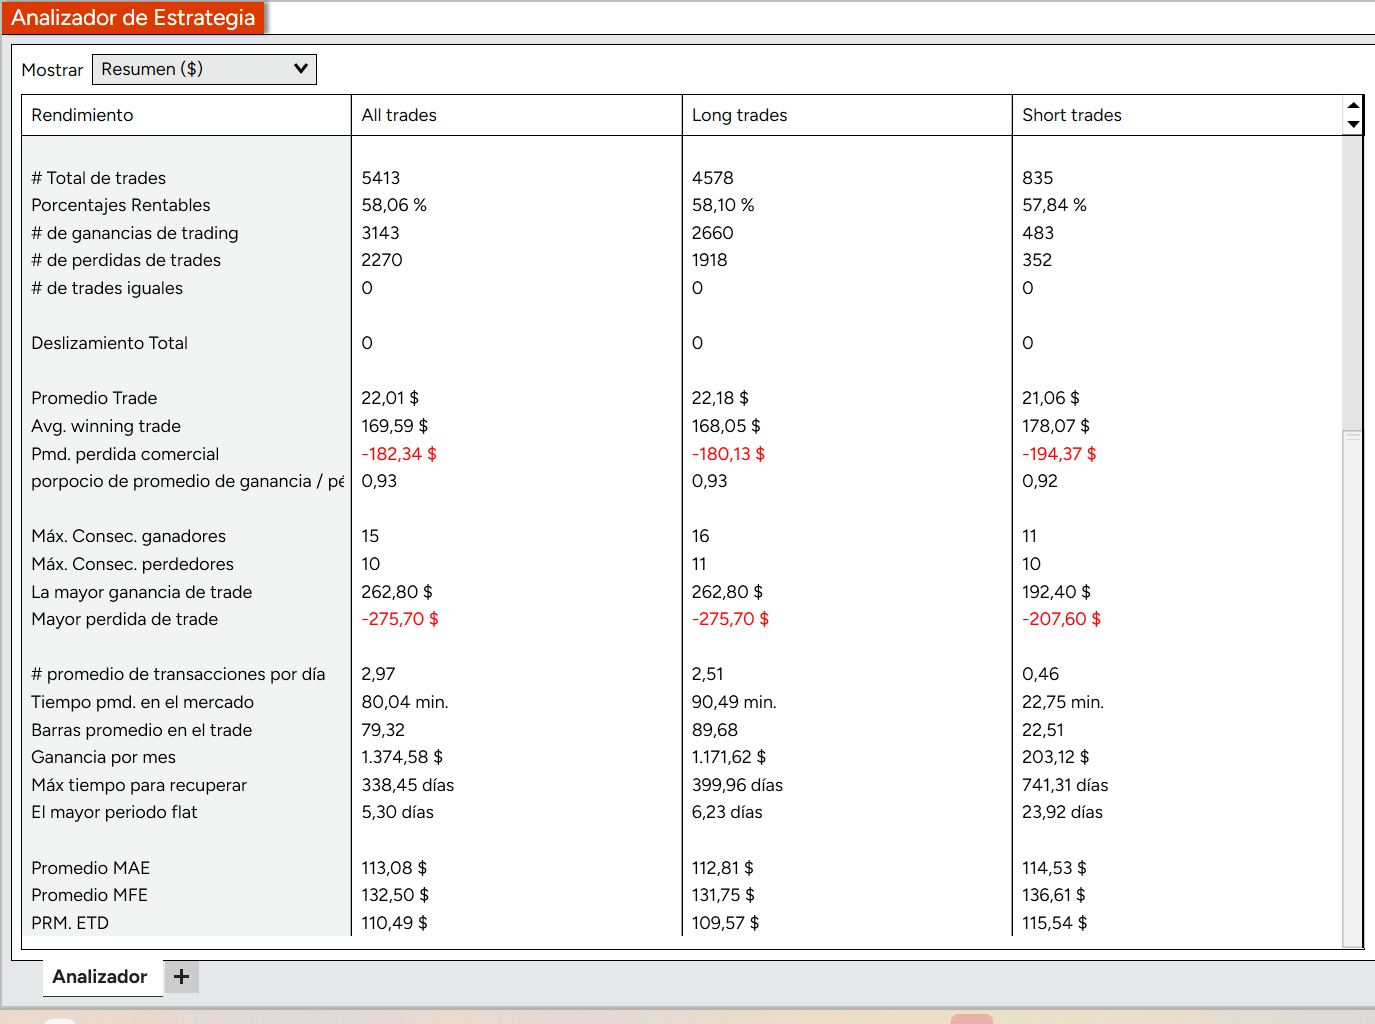Select the Porcentajes Rentables row label
This screenshot has width=1375, height=1024.
click(x=121, y=205)
